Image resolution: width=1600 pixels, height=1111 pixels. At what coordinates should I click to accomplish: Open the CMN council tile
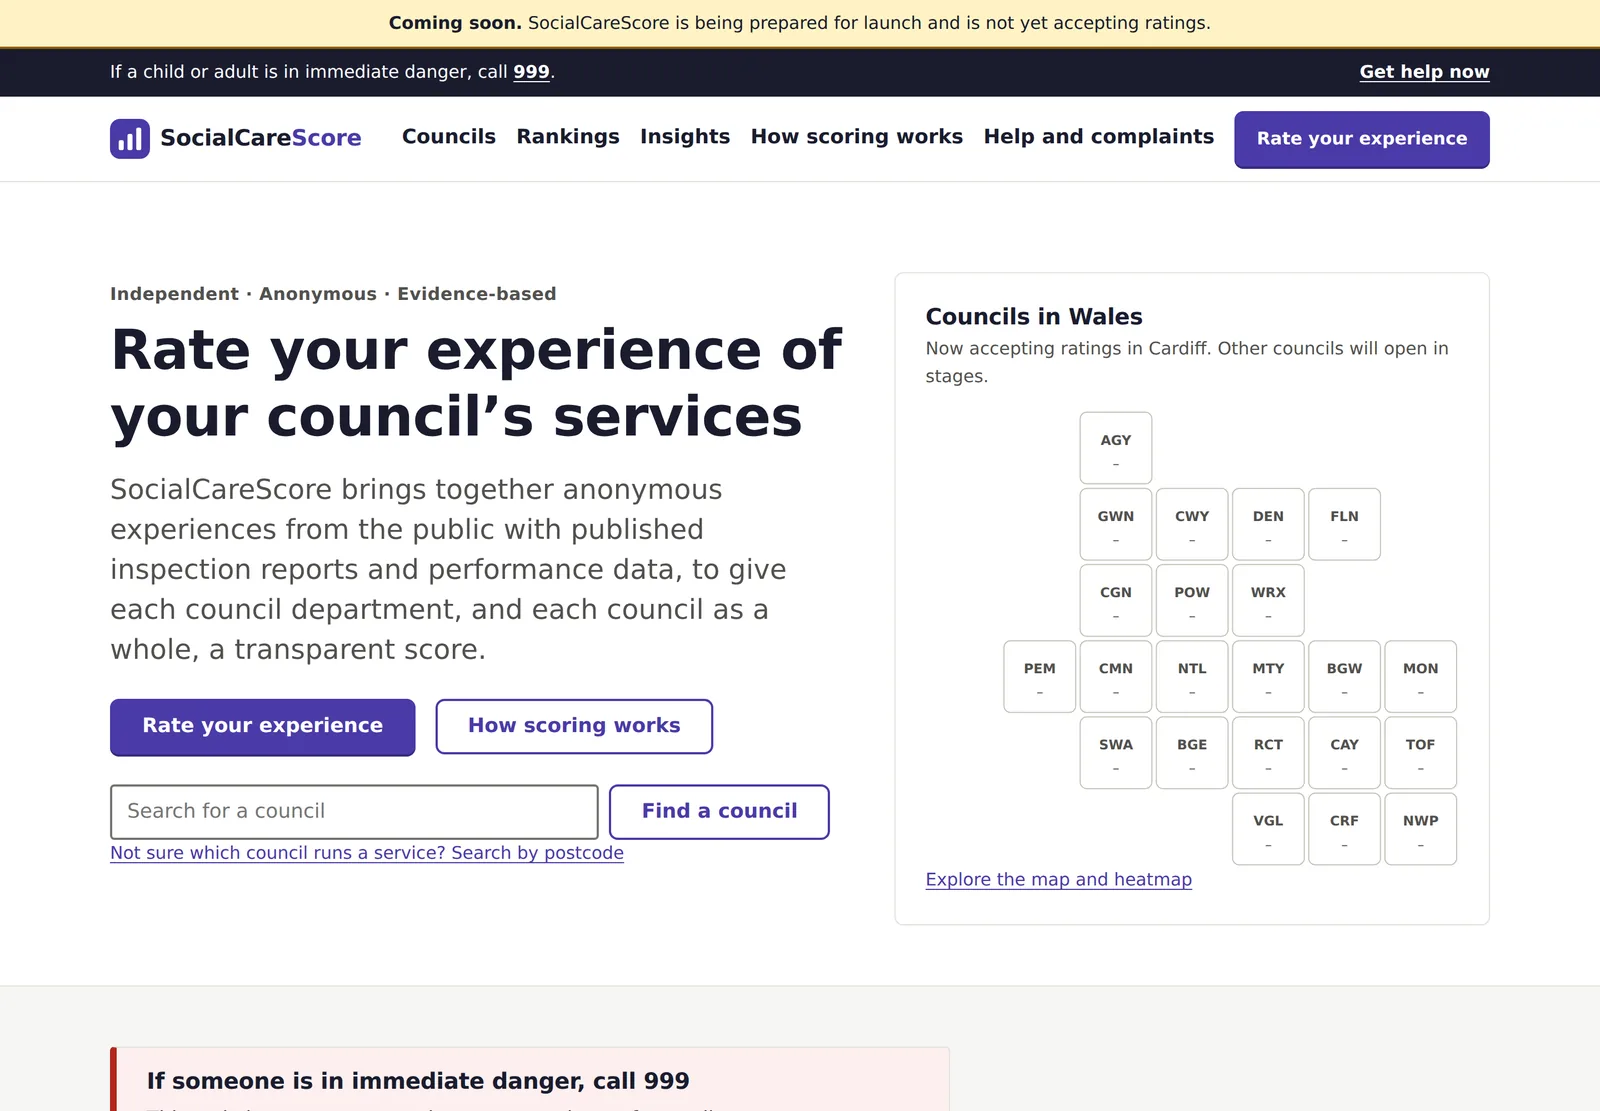pyautogui.click(x=1116, y=677)
